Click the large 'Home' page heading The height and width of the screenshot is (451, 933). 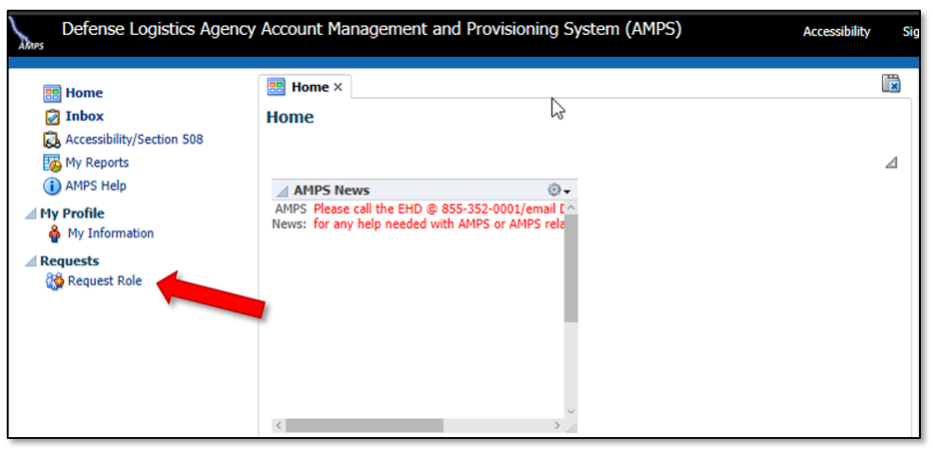[290, 118]
